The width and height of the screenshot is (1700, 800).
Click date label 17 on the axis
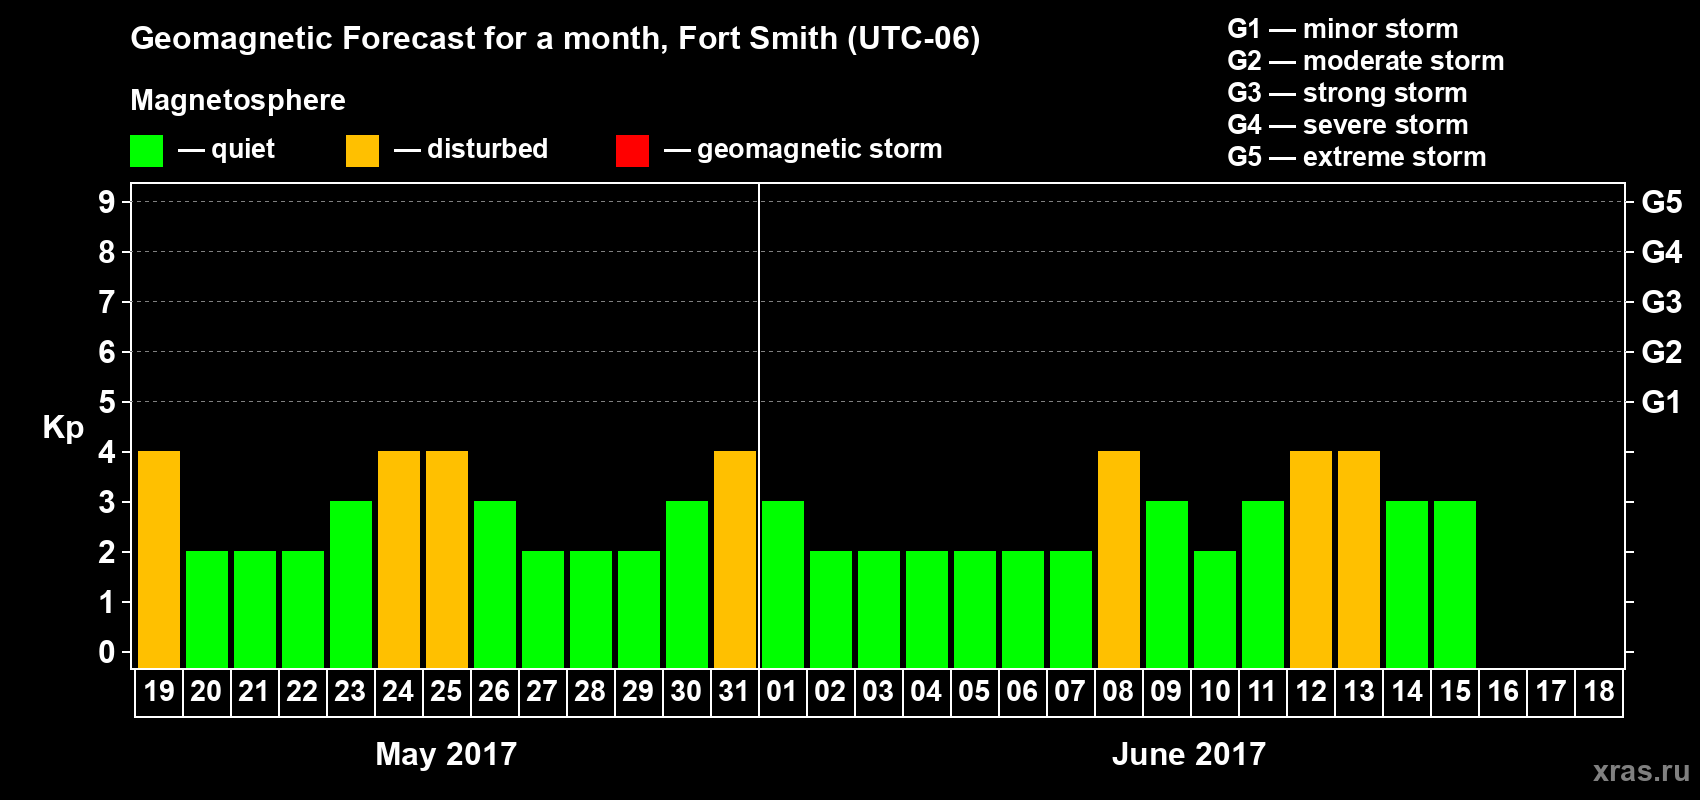pos(1551,692)
